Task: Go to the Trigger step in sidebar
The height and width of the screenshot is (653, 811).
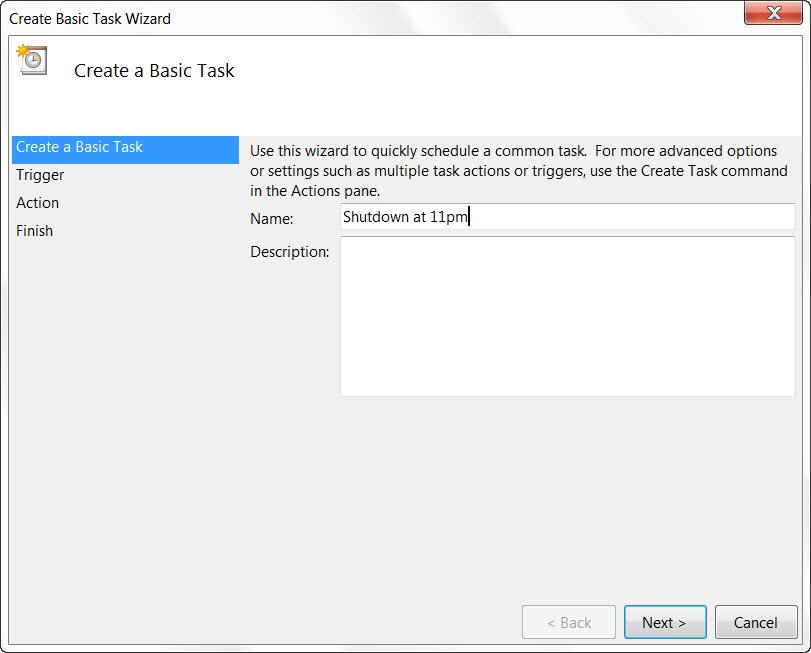Action: click(40, 175)
